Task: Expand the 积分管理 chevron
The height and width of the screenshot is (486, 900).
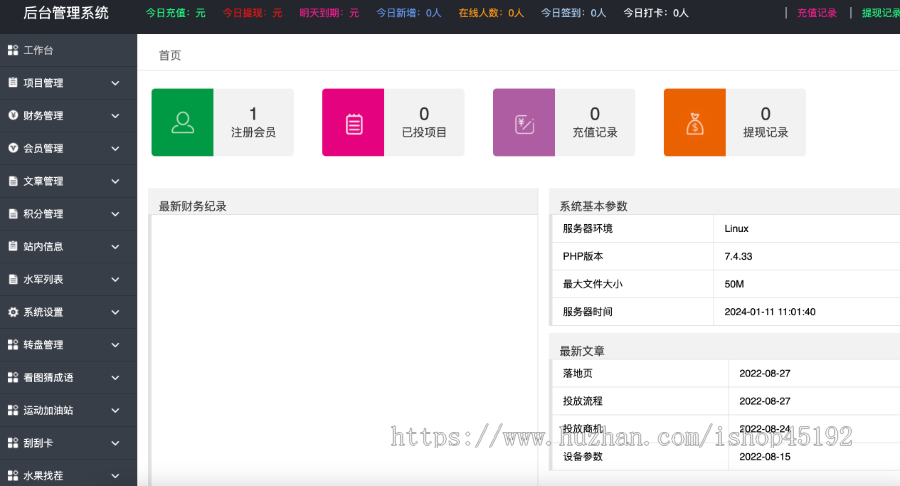Action: (x=115, y=214)
